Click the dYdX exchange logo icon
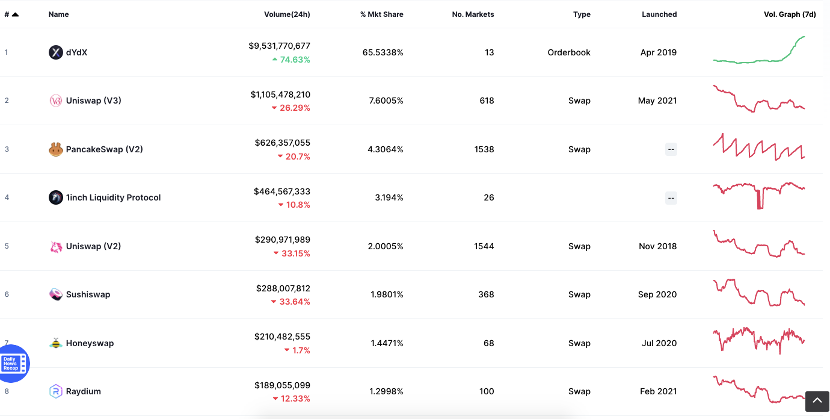 (56, 52)
